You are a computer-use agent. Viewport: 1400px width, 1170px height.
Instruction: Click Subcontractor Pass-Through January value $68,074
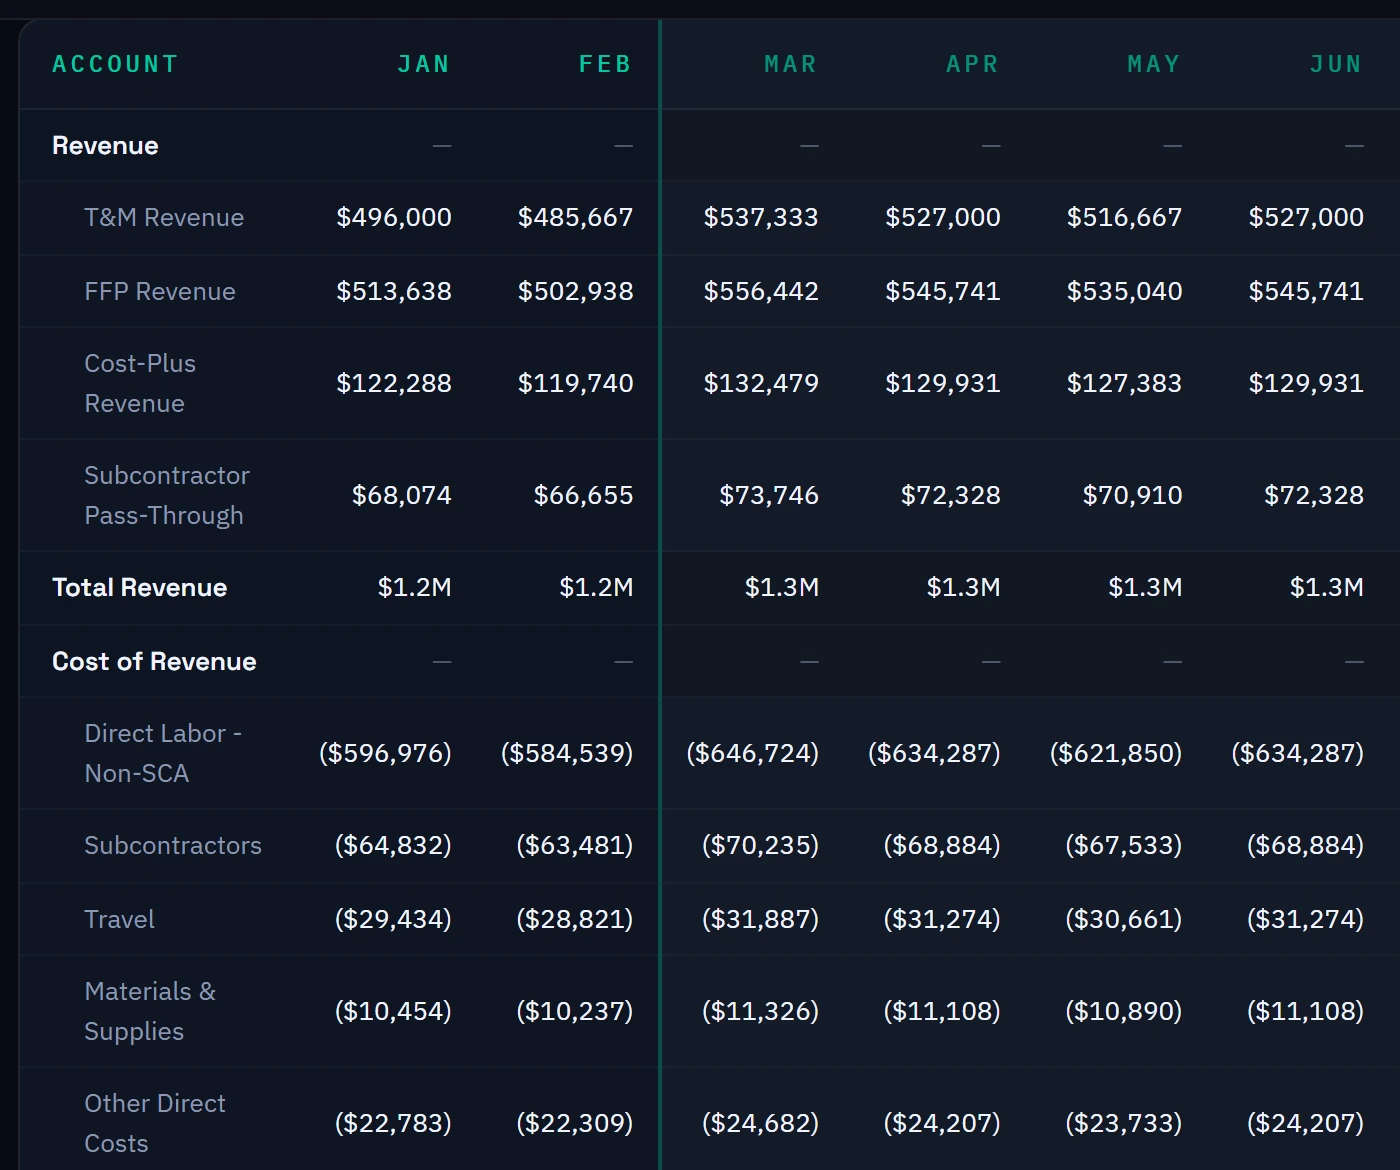(x=402, y=496)
